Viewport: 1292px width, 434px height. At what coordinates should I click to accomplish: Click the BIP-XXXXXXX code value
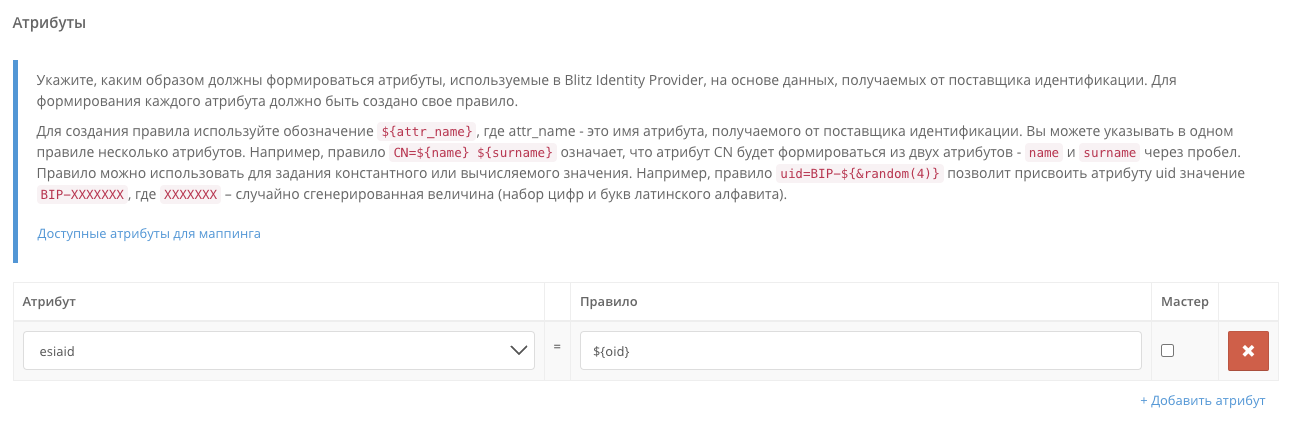click(82, 195)
